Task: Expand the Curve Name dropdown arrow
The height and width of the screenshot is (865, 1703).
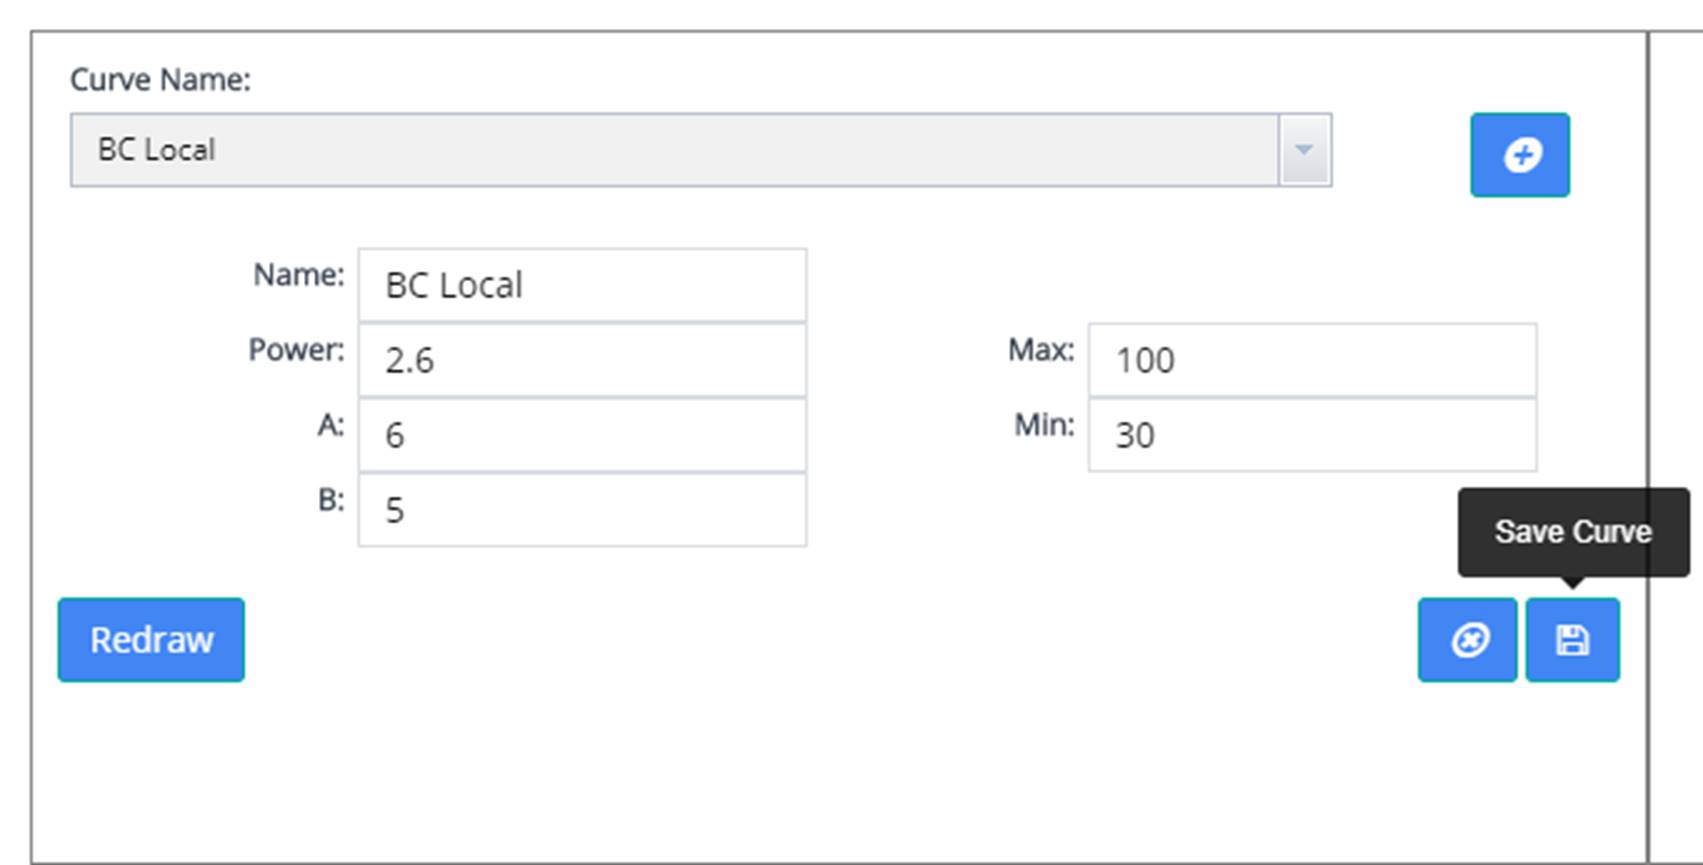Action: click(x=1304, y=150)
